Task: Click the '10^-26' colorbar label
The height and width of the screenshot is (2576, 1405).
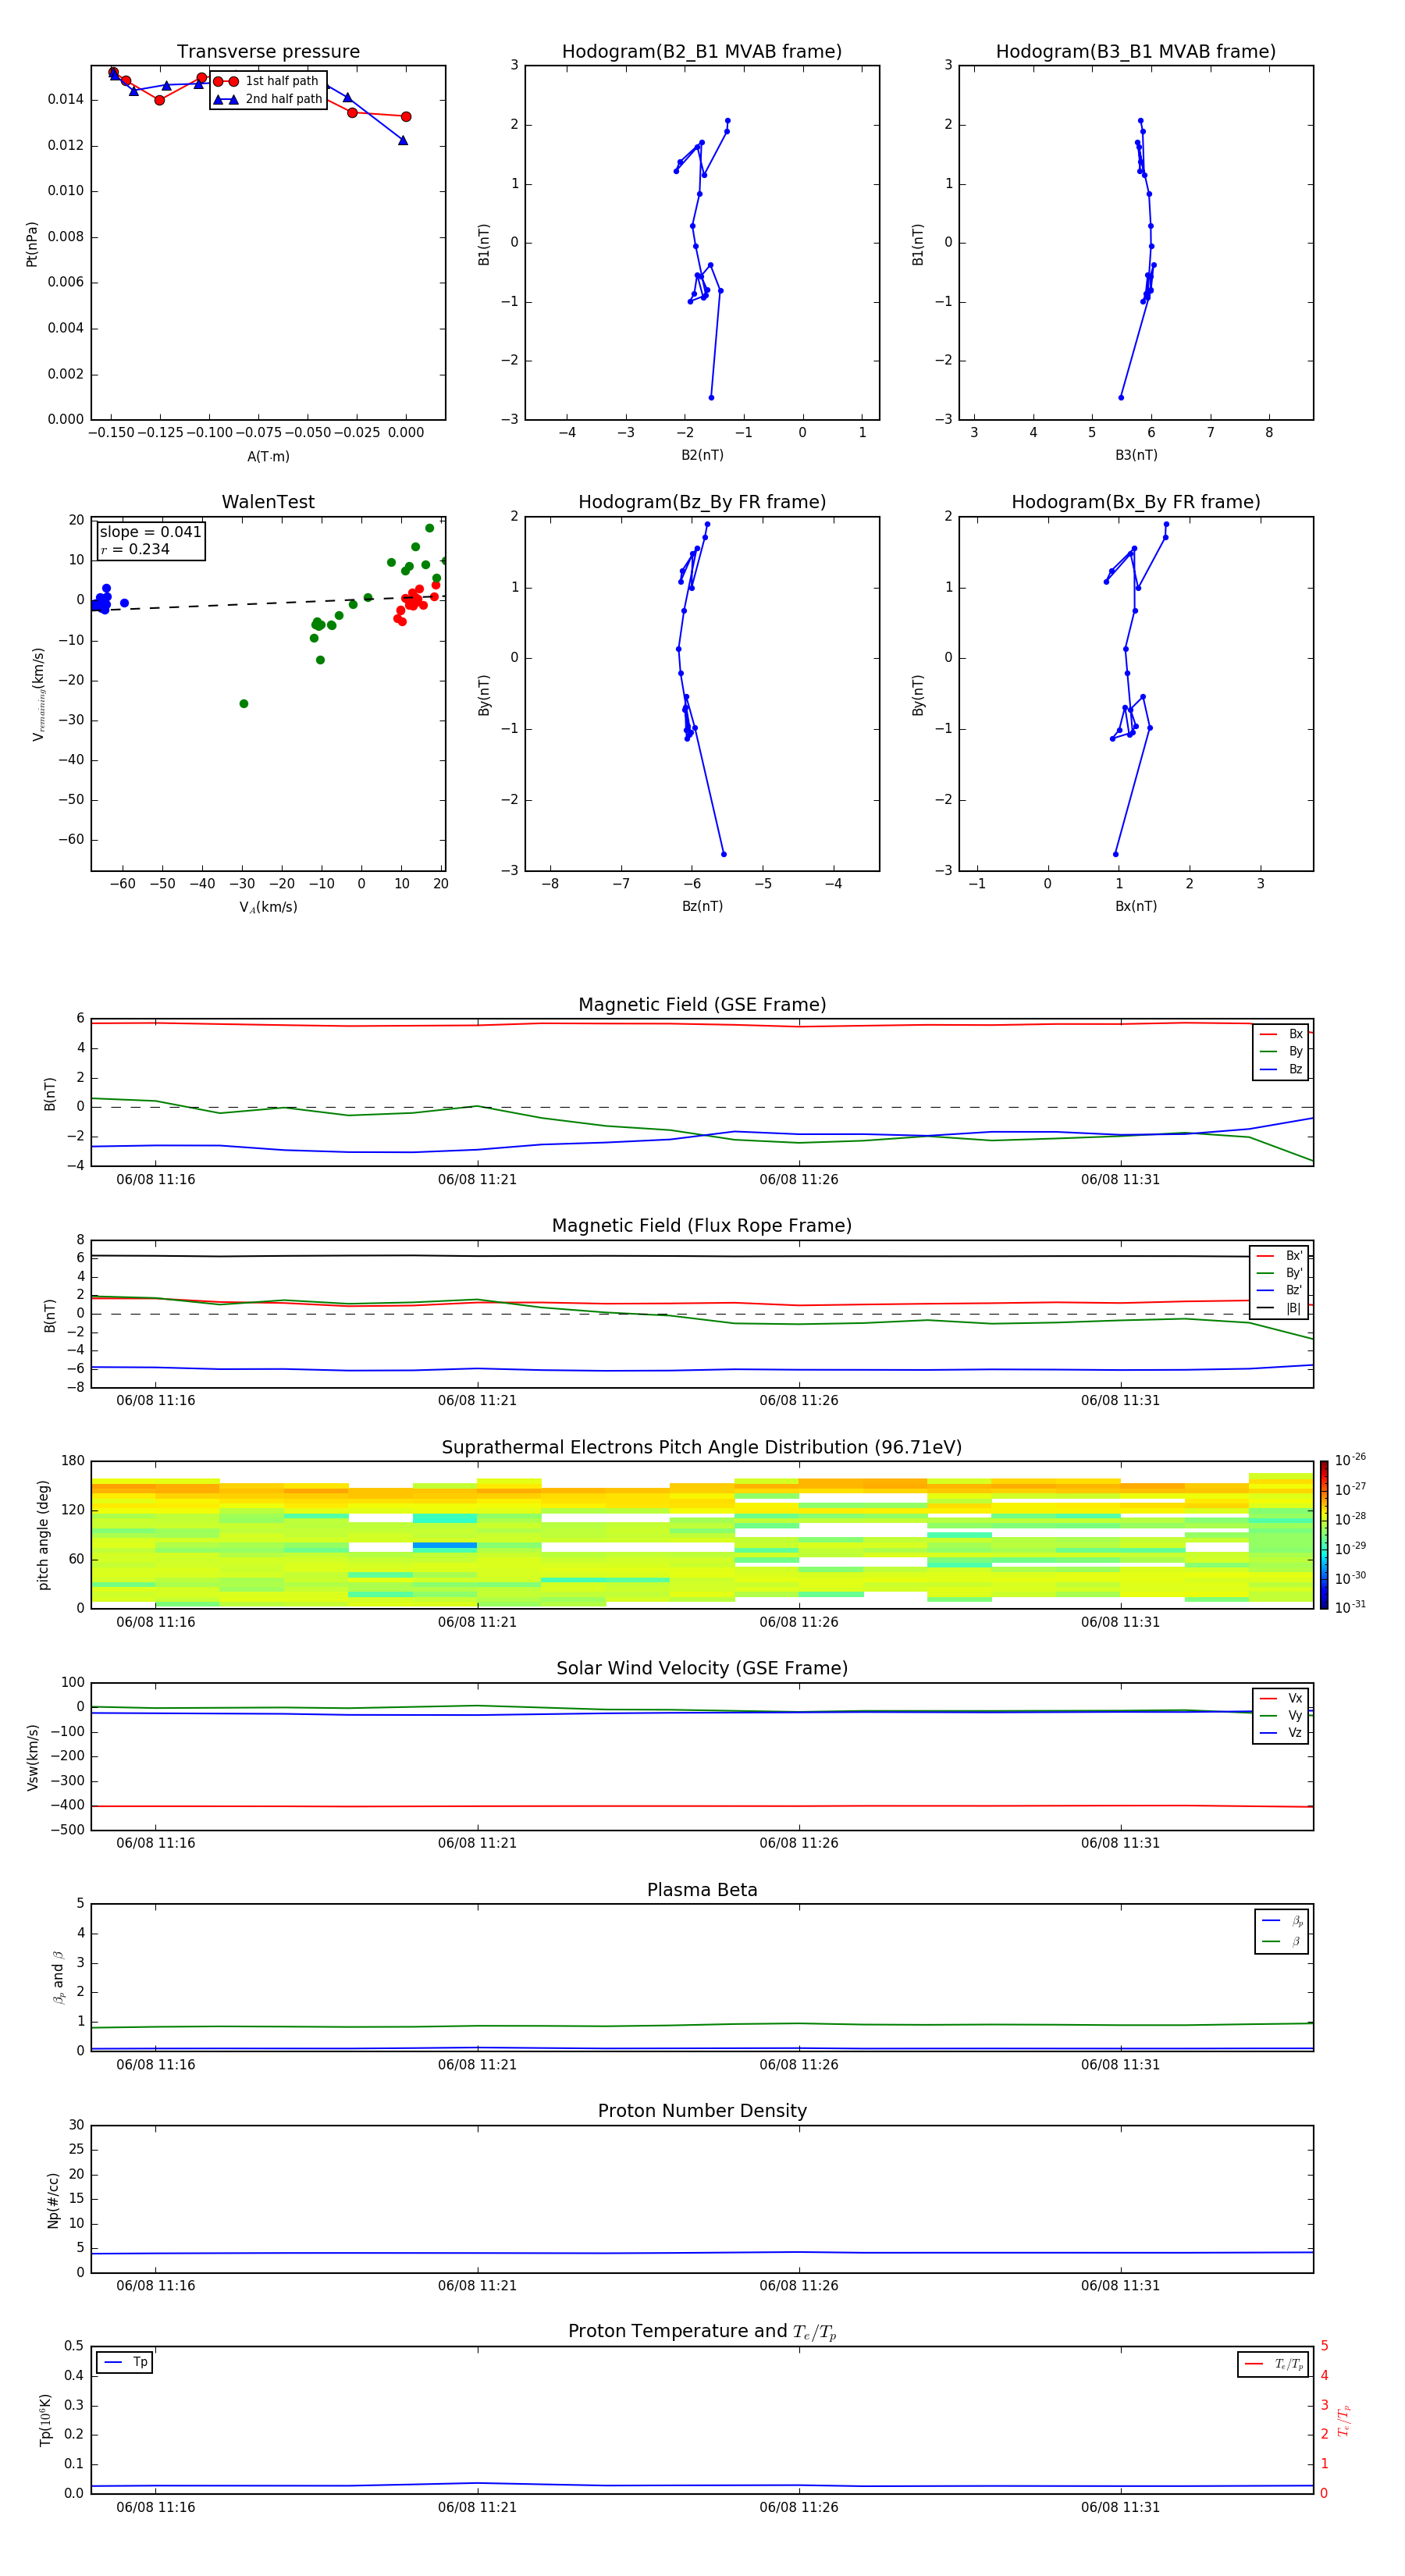Action: [1350, 1460]
